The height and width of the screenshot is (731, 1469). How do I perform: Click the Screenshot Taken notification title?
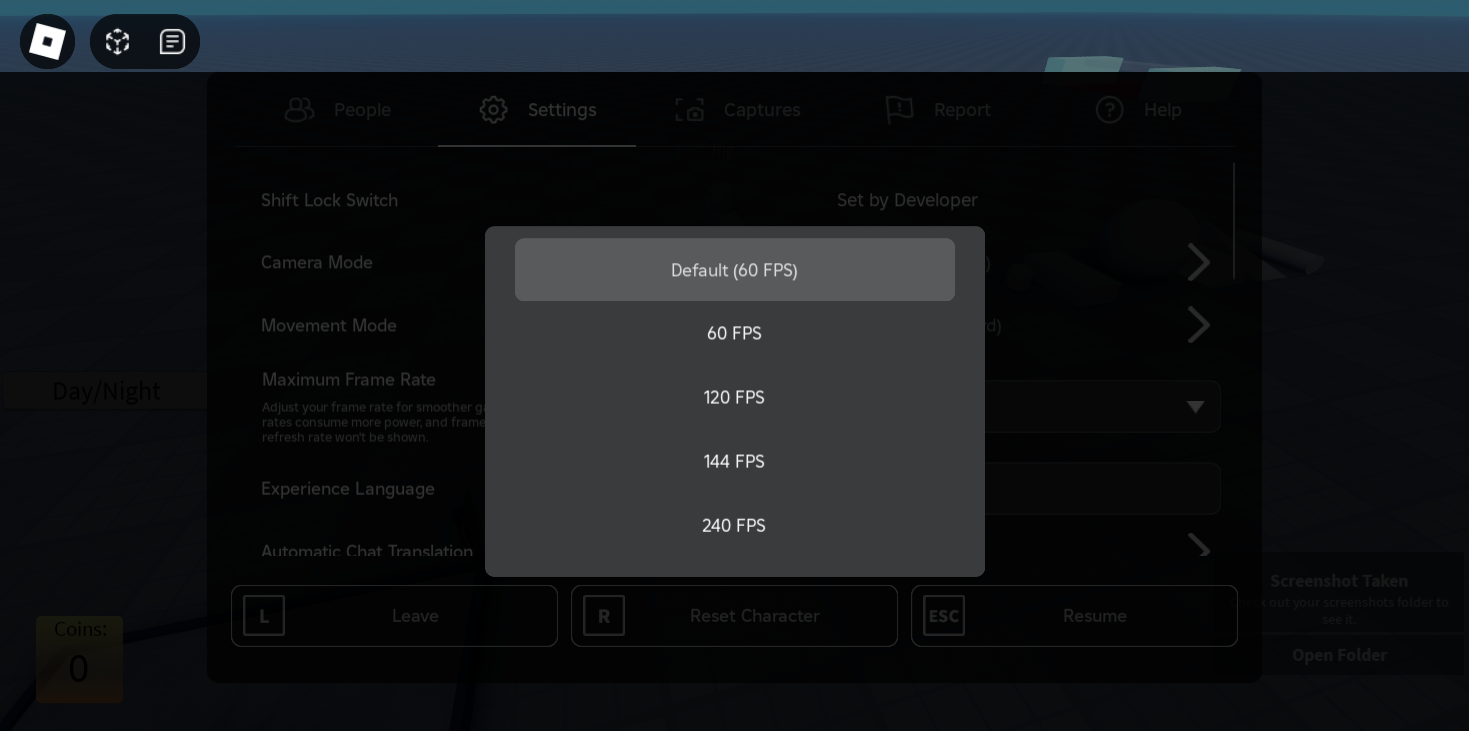click(1339, 581)
